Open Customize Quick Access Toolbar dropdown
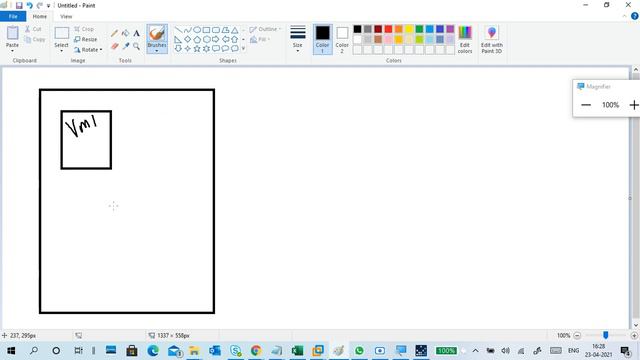Viewport: 640px width, 360px height. coord(49,6)
